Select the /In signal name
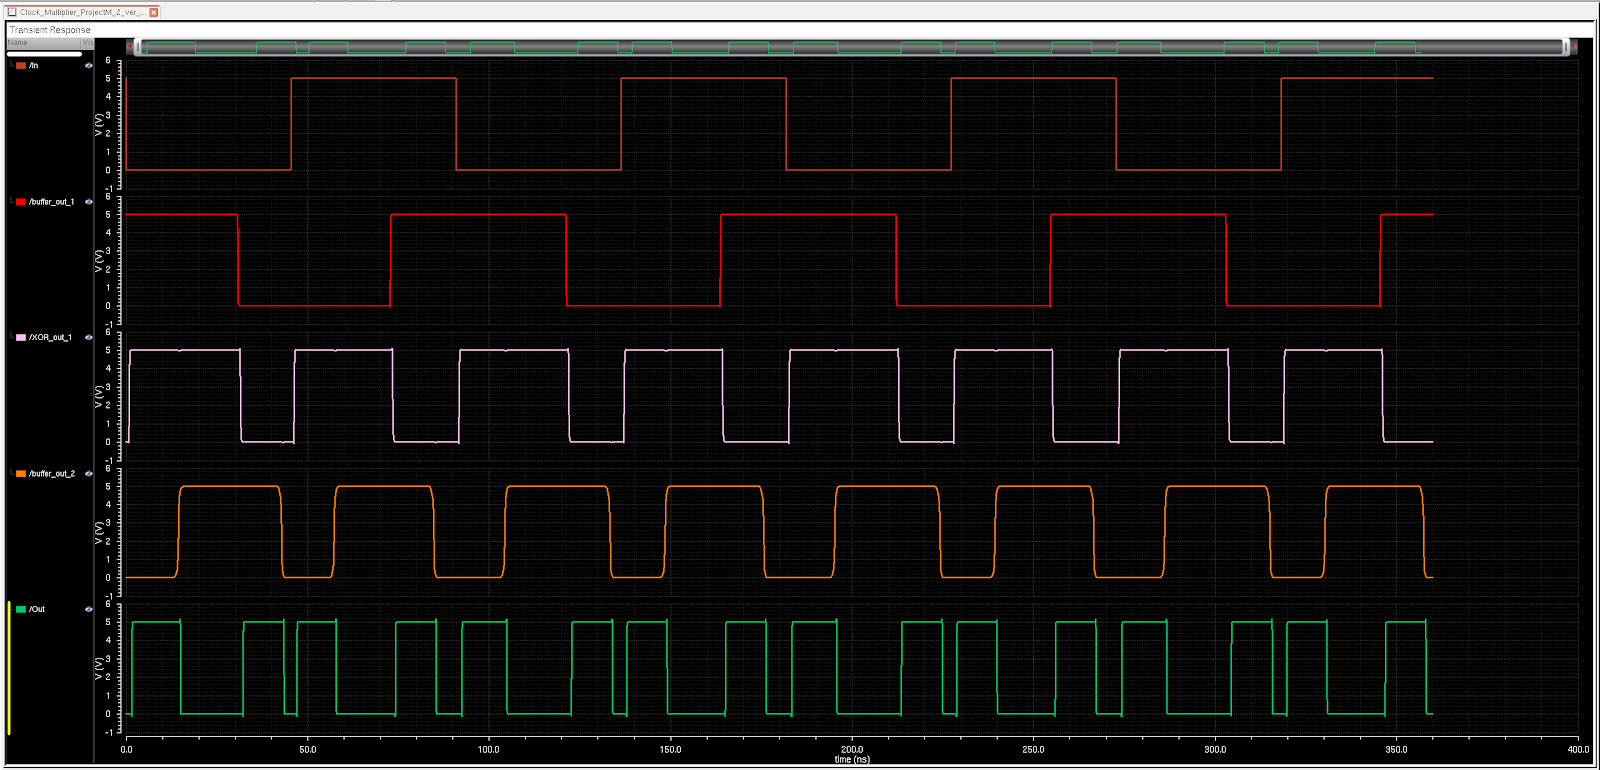Image resolution: width=1600 pixels, height=770 pixels. (34, 66)
